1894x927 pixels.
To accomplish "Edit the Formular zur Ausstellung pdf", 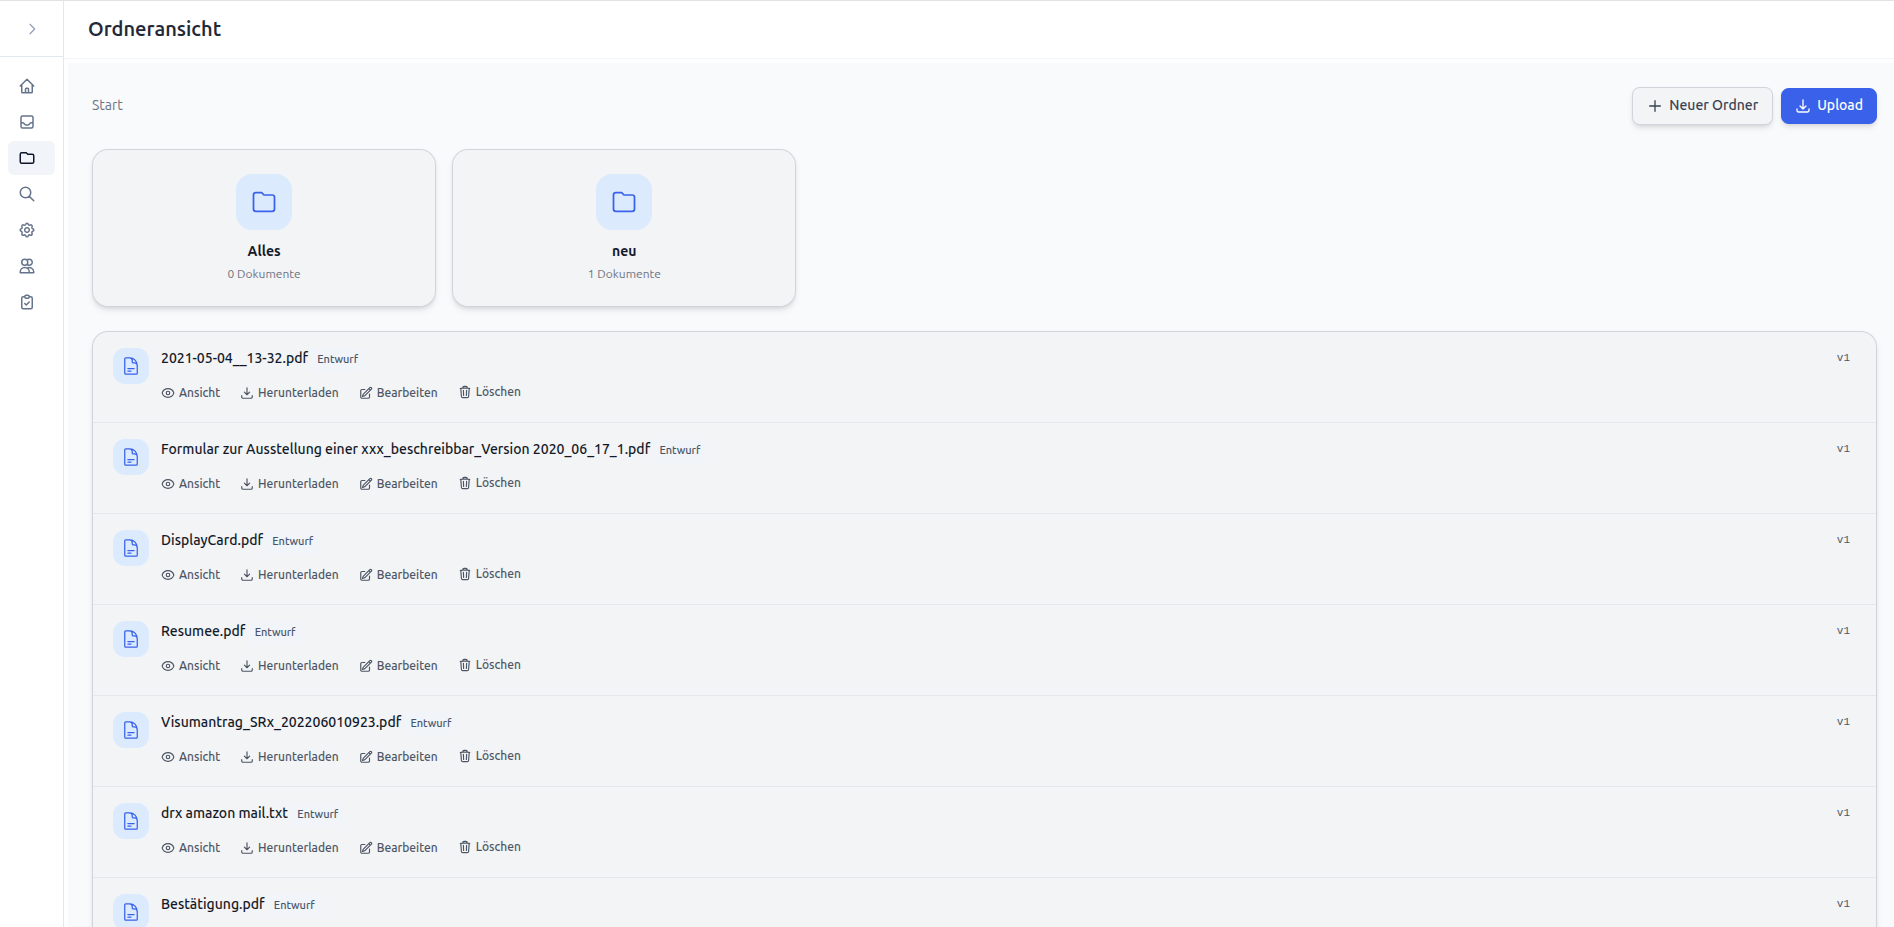I will click(399, 484).
